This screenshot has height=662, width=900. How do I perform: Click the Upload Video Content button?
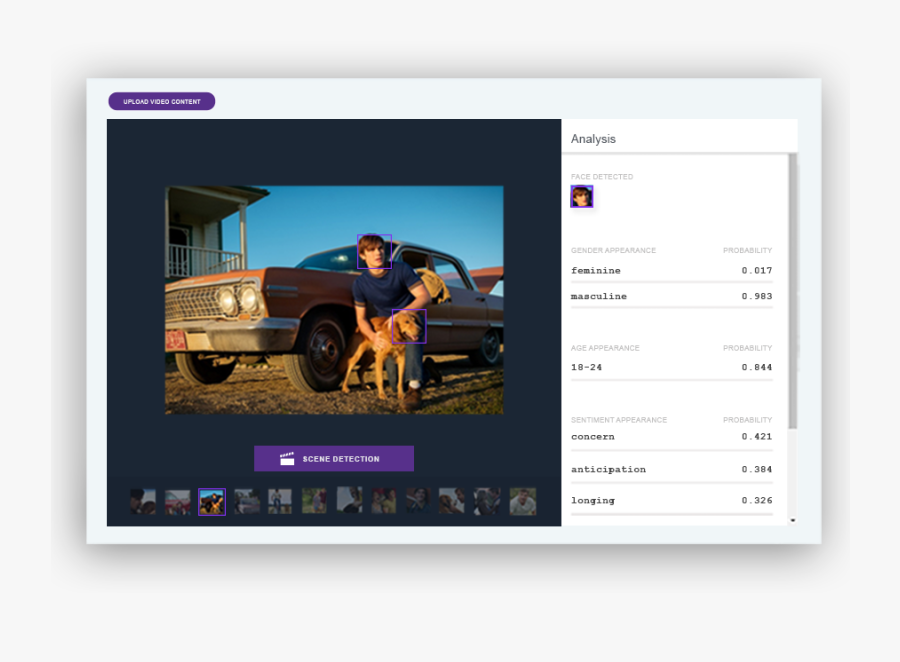point(161,101)
